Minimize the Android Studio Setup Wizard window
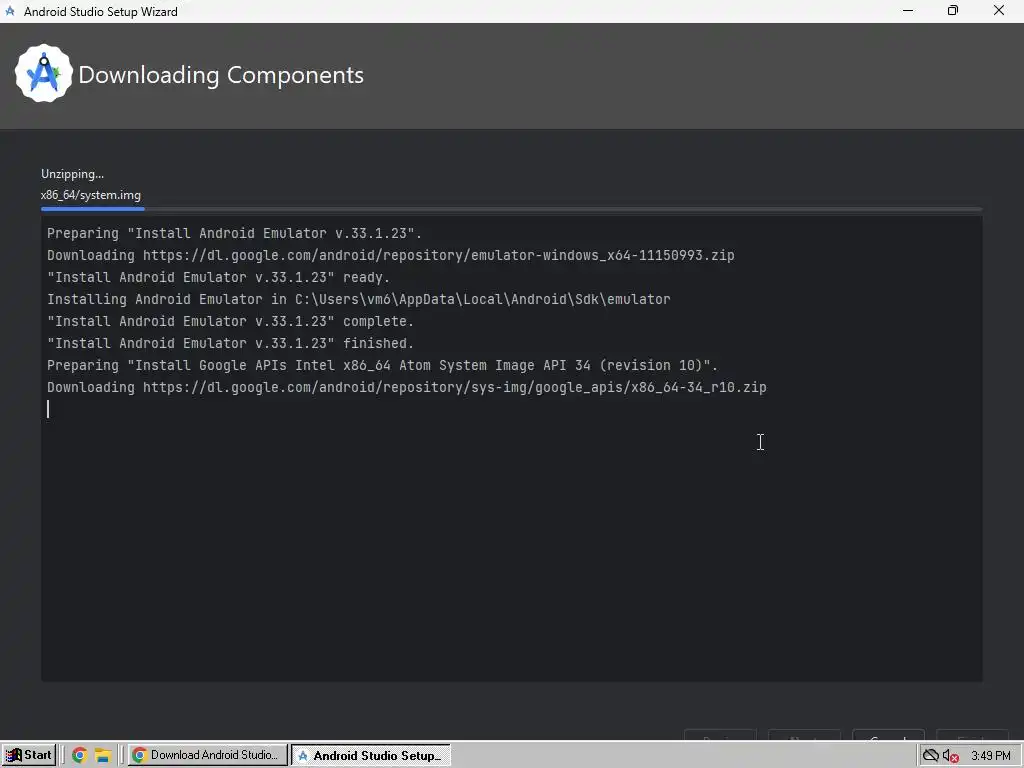 pyautogui.click(x=908, y=11)
